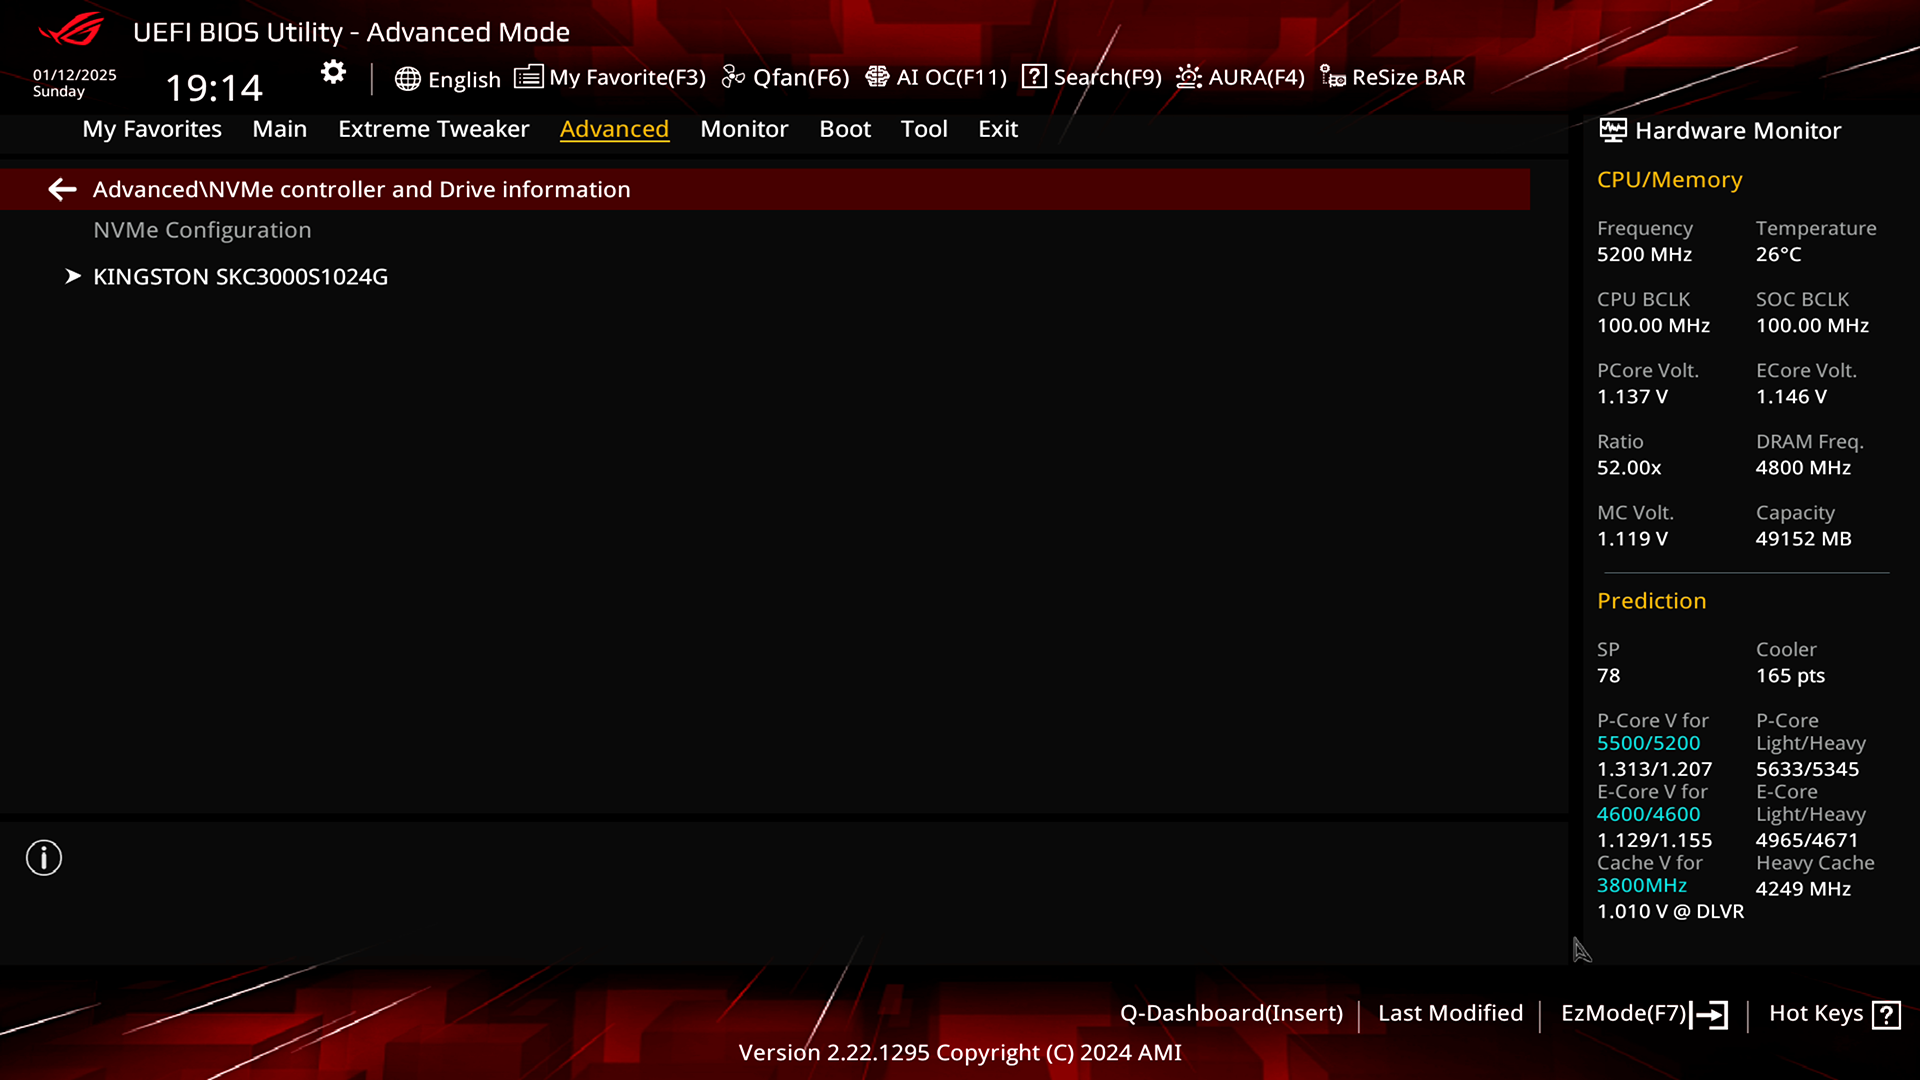Click the back navigation arrow
The width and height of the screenshot is (1920, 1080).
62,189
